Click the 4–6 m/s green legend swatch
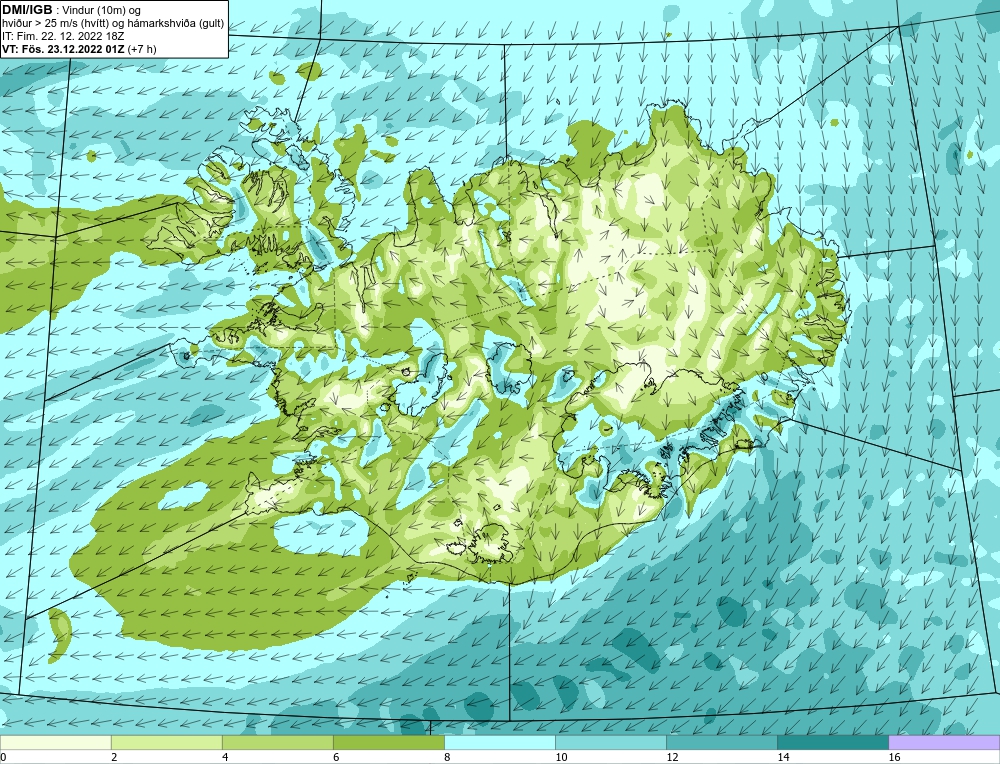Image resolution: width=1000 pixels, height=764 pixels. point(277,742)
